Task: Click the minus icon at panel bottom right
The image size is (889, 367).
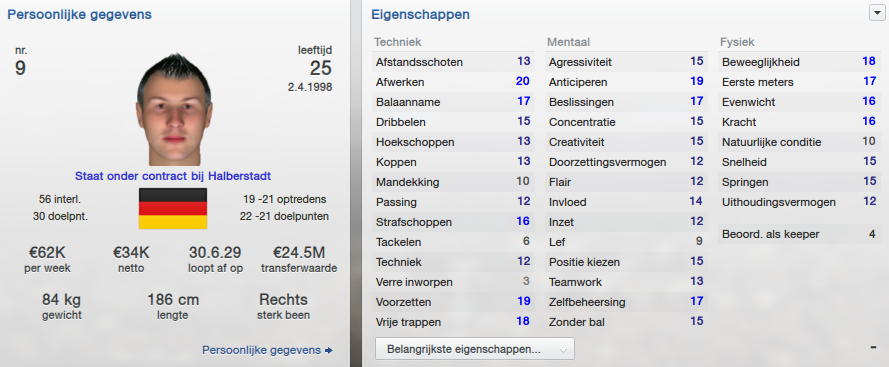Action: click(x=874, y=347)
